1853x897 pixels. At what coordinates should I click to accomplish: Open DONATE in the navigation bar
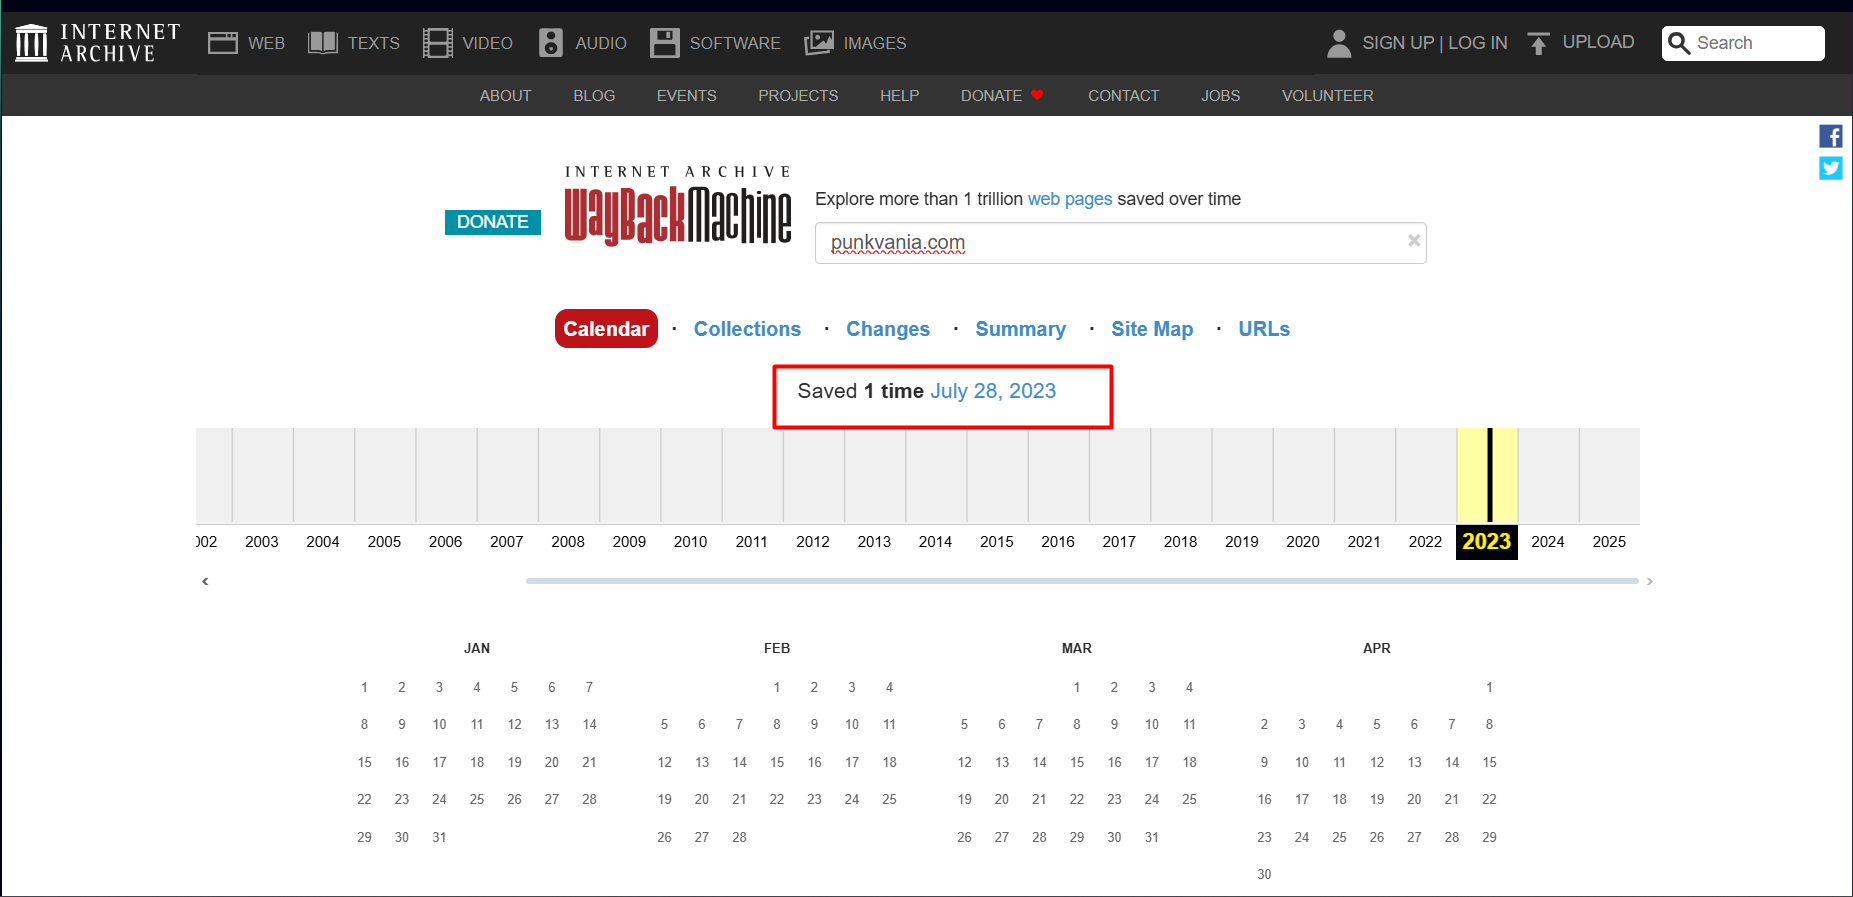pyautogui.click(x=1002, y=96)
